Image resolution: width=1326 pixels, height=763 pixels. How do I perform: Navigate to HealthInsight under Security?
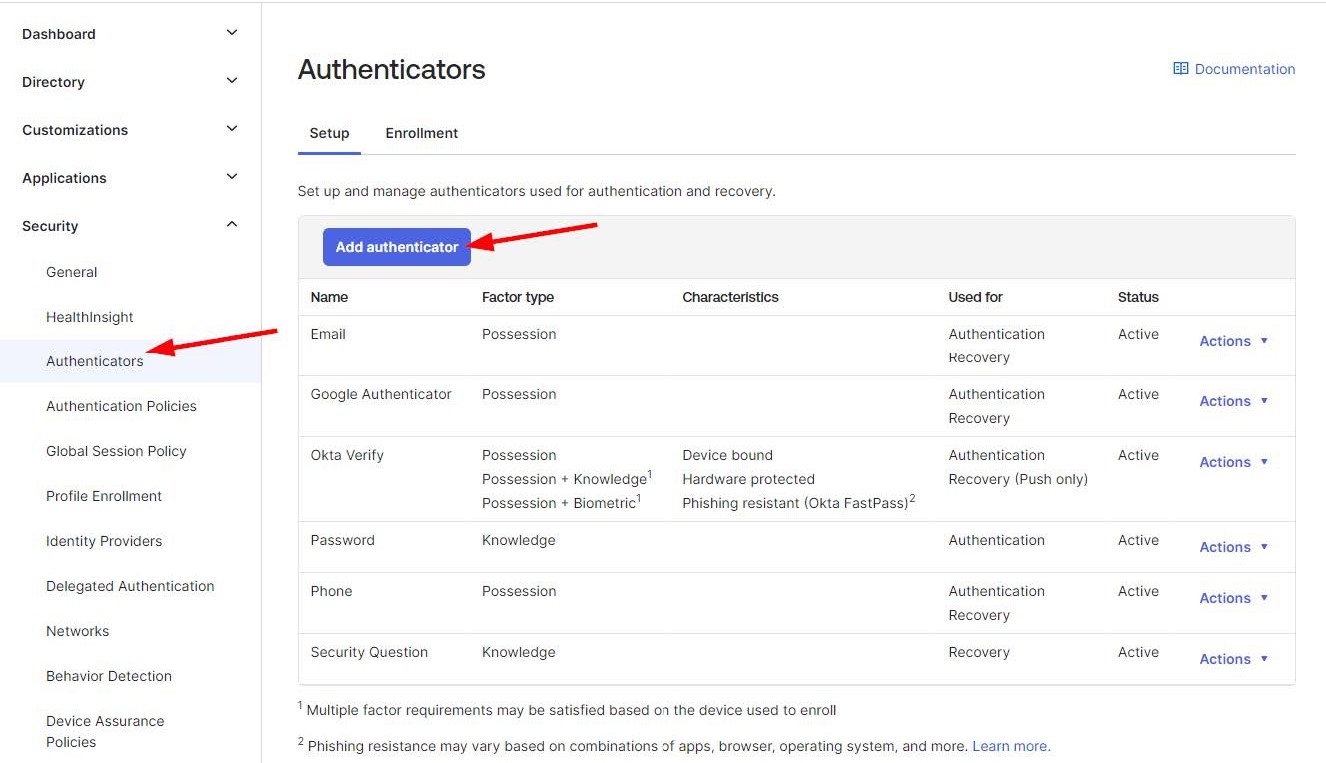coord(89,317)
